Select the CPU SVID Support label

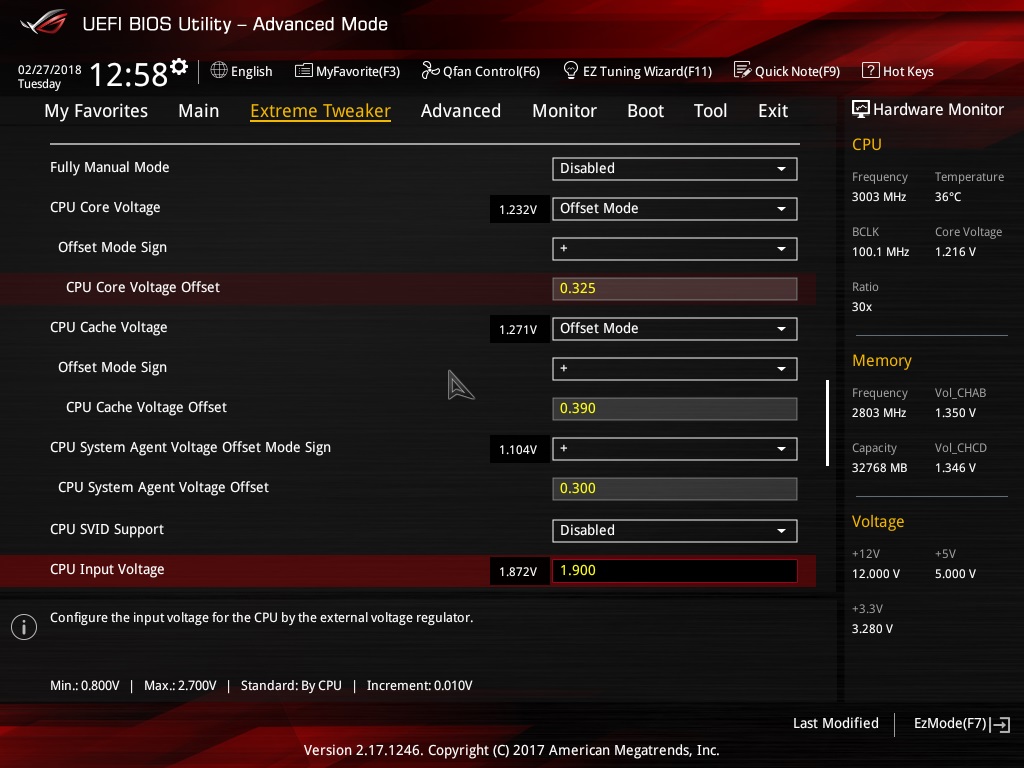107,529
